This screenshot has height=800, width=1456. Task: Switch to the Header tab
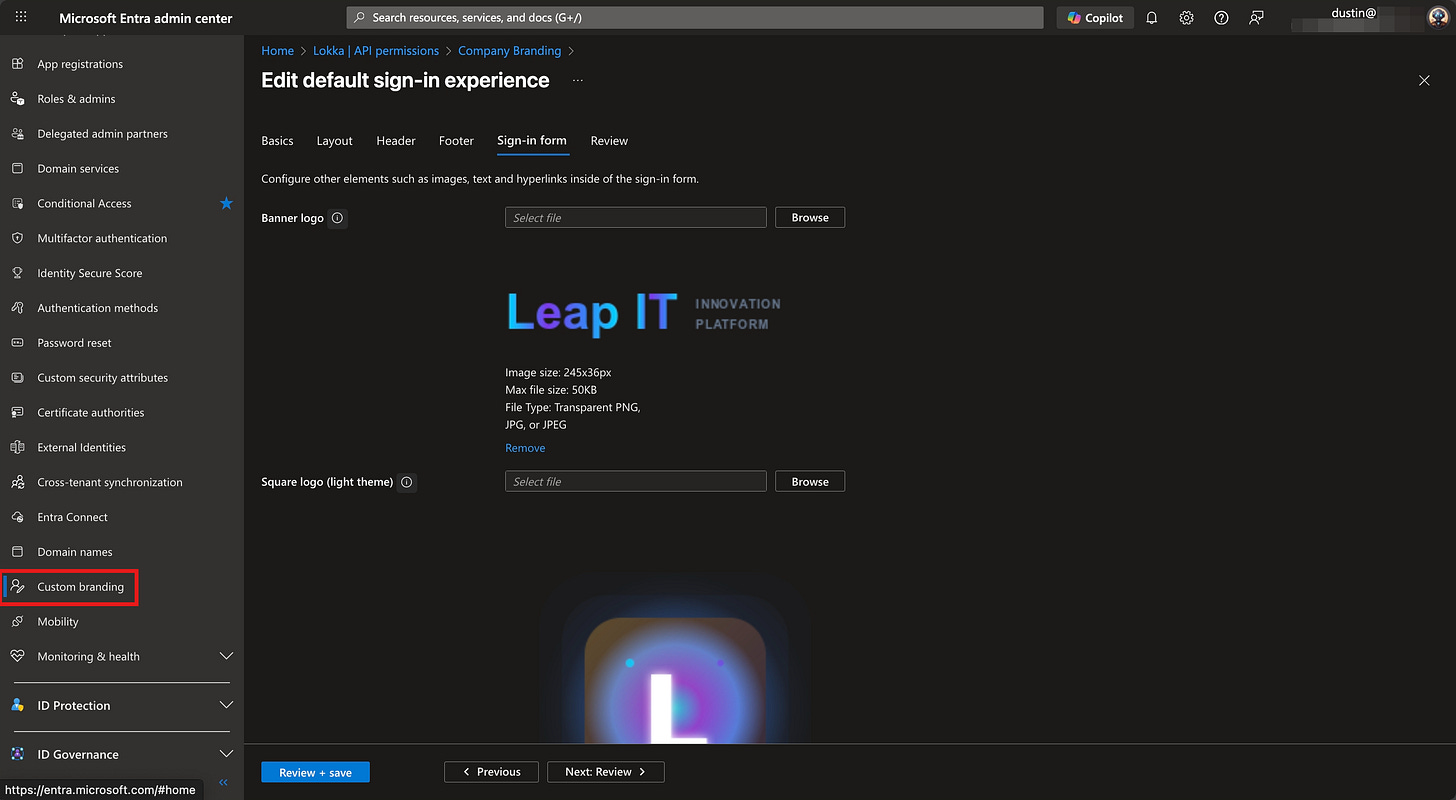396,141
